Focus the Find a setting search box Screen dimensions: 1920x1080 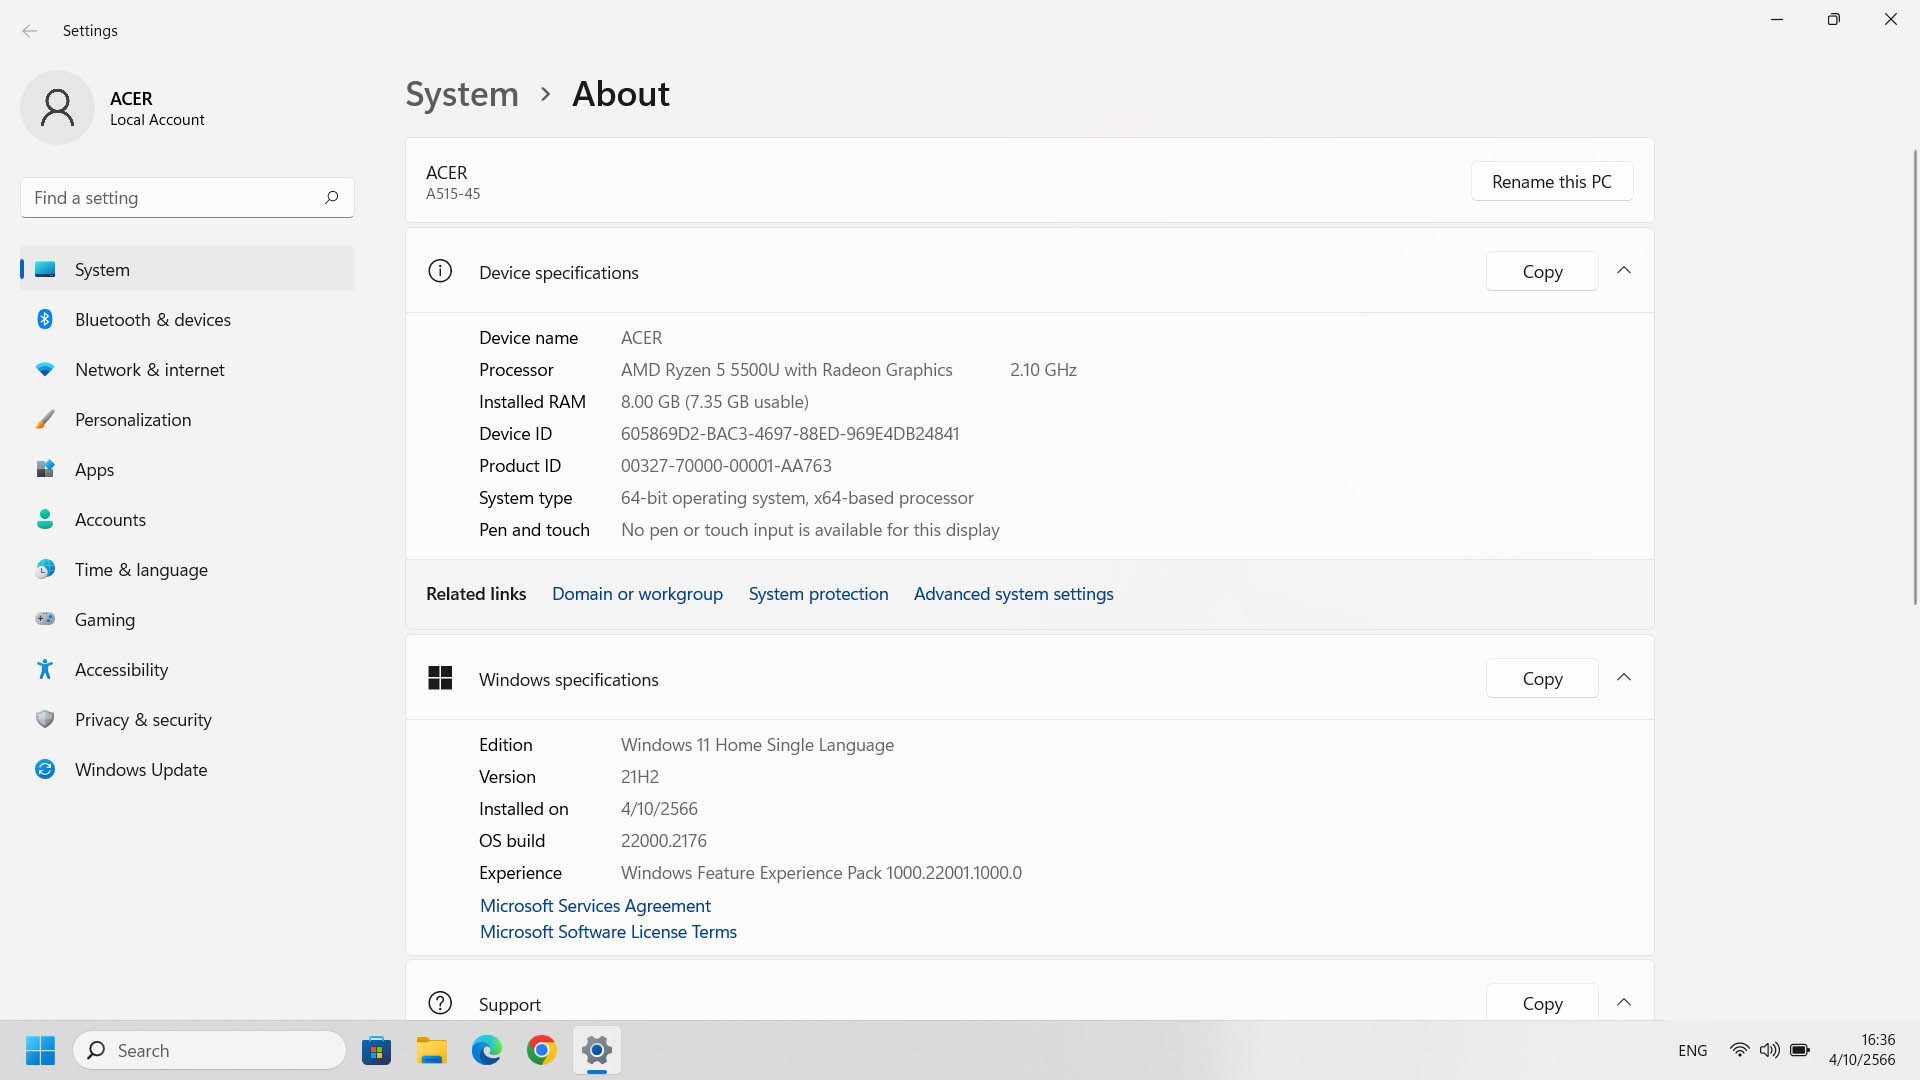pyautogui.click(x=187, y=197)
